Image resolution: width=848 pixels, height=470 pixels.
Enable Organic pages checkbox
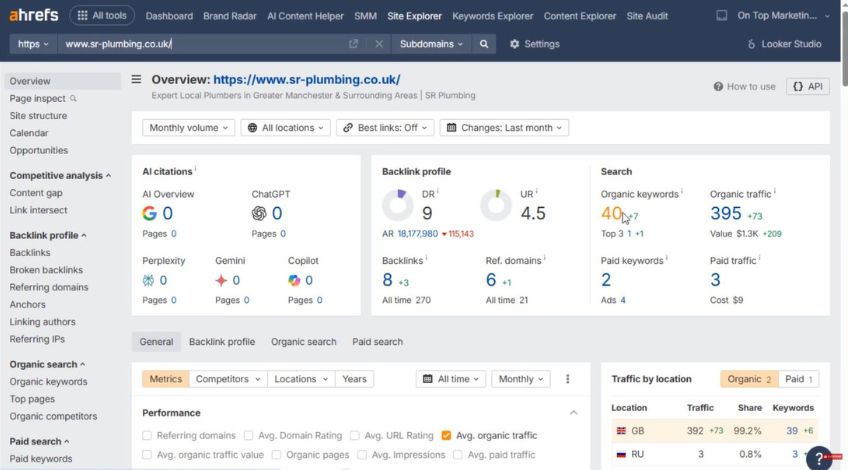tap(276, 455)
